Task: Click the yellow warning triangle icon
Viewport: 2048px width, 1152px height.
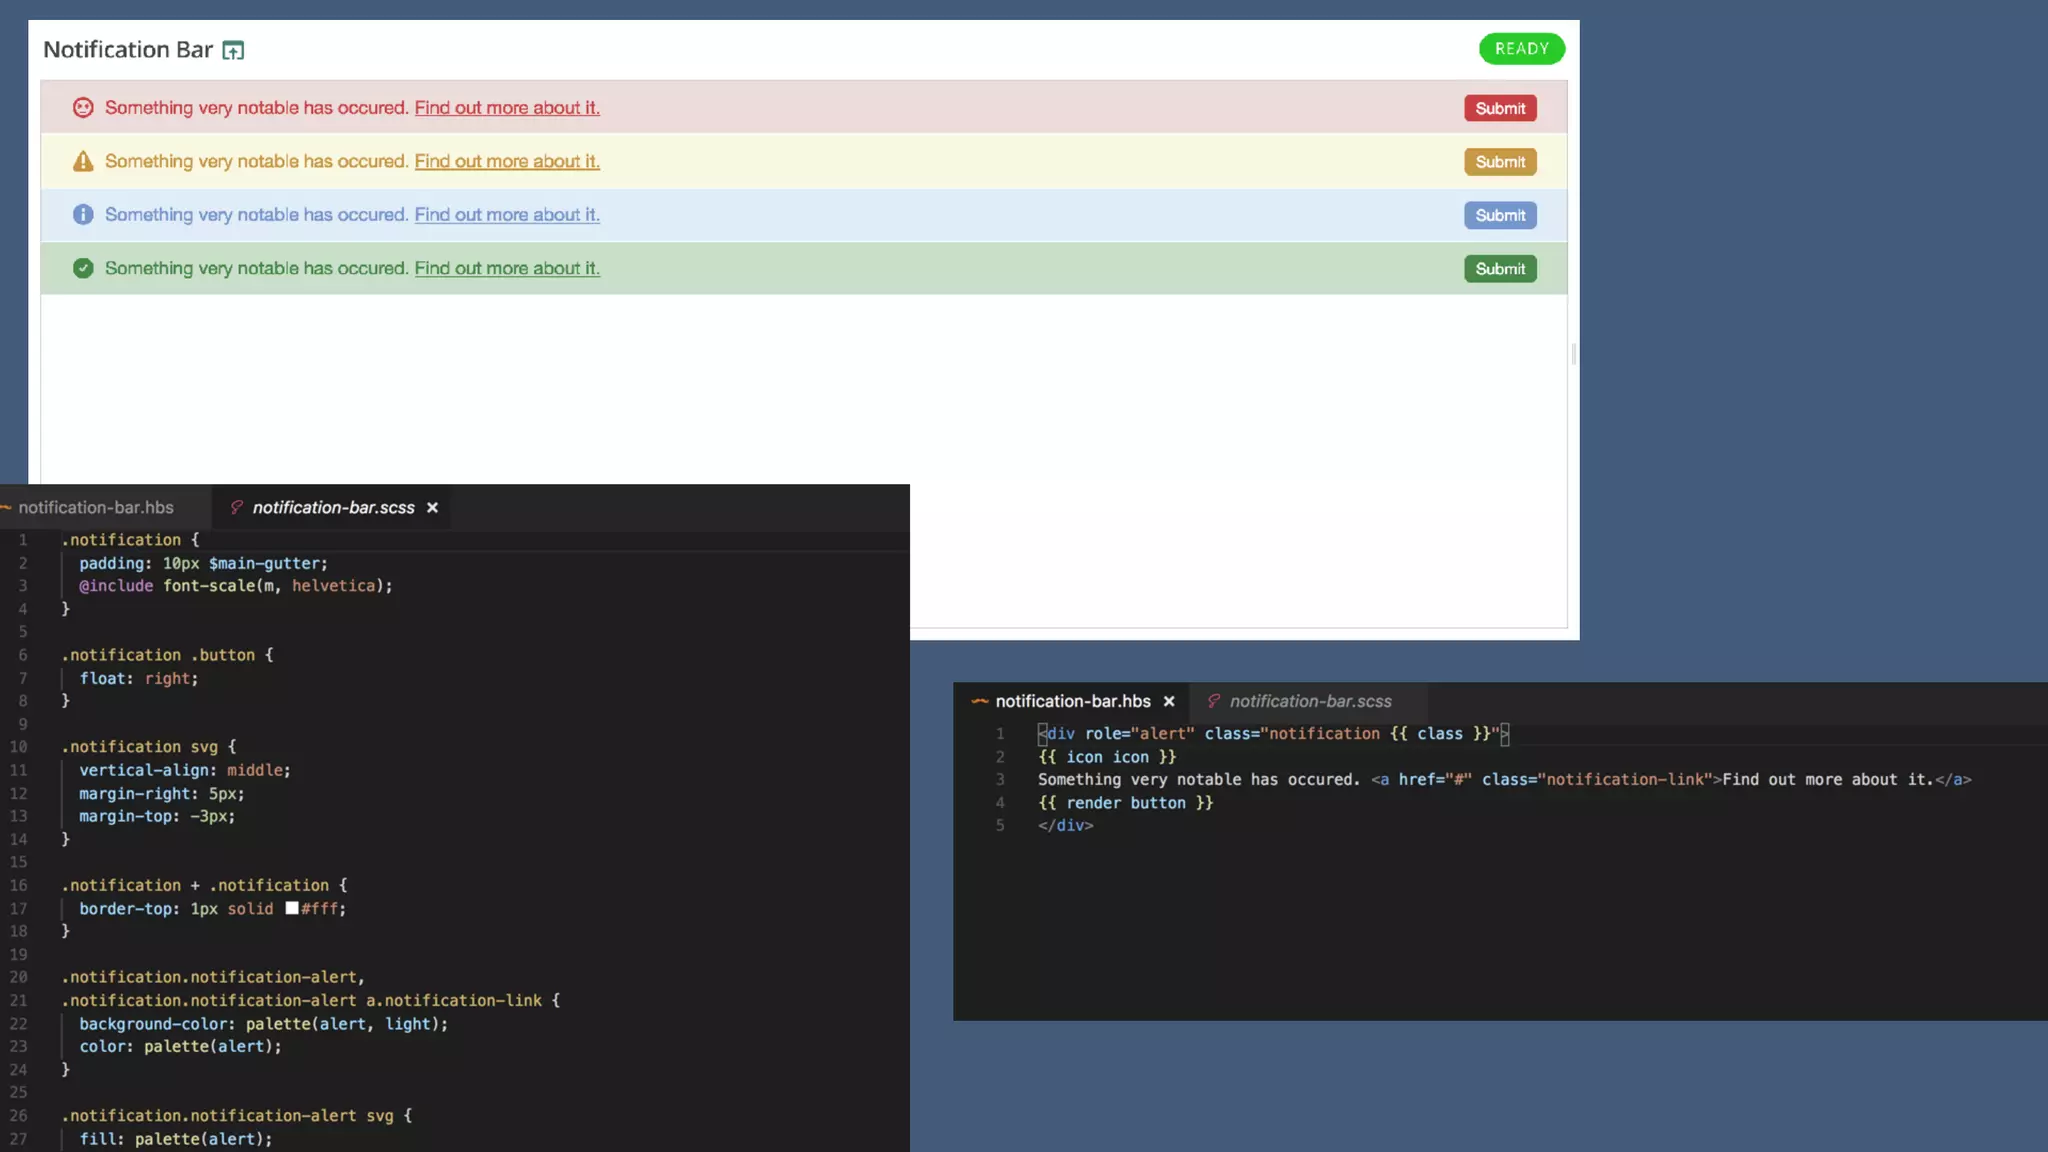Action: pos(83,161)
